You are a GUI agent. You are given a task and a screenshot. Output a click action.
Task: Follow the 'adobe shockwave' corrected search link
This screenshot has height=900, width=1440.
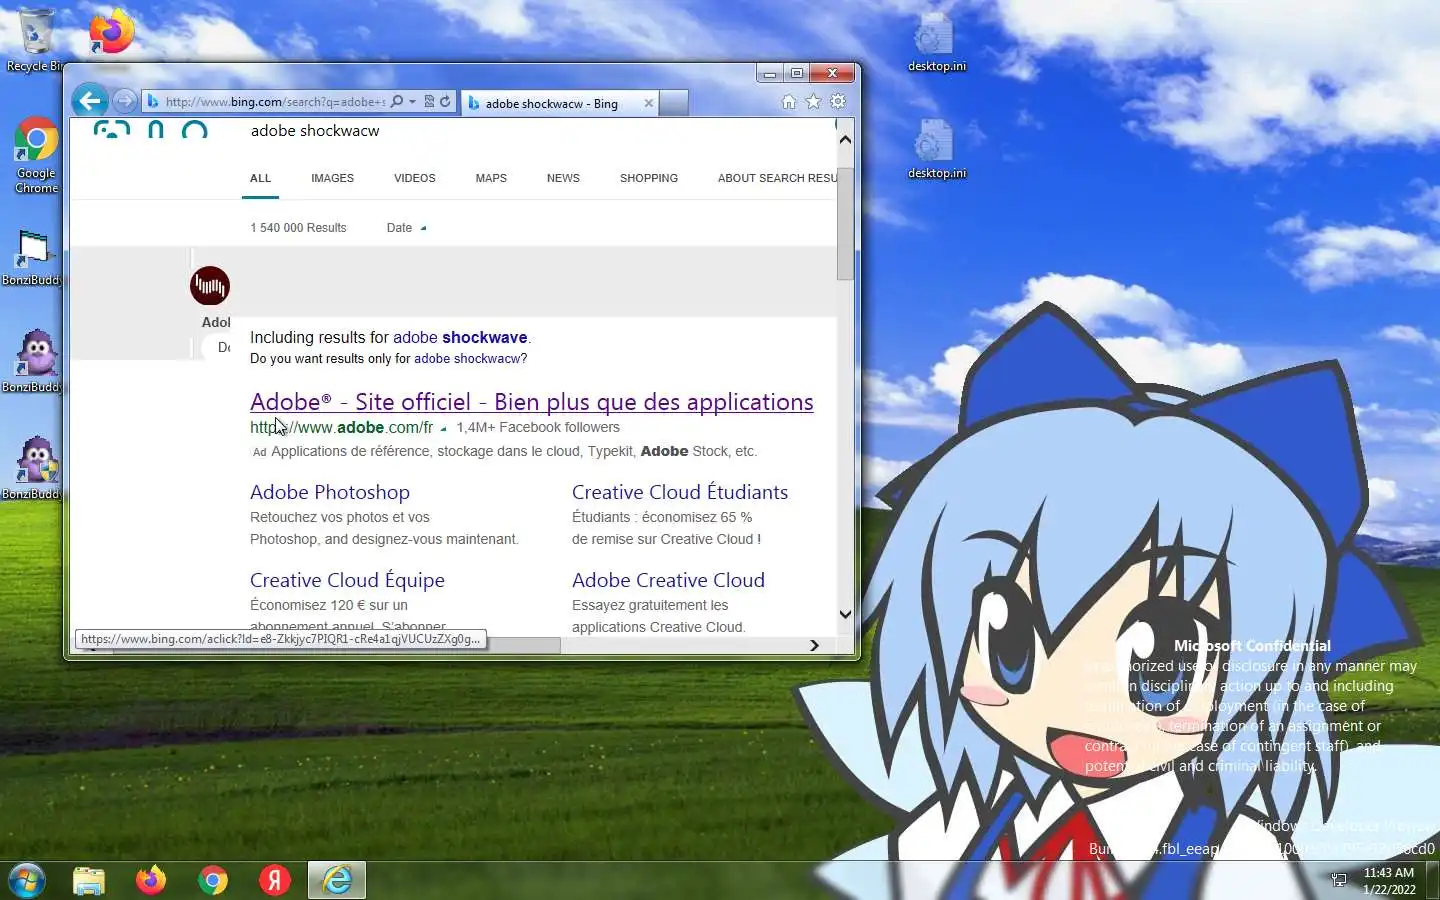point(460,338)
